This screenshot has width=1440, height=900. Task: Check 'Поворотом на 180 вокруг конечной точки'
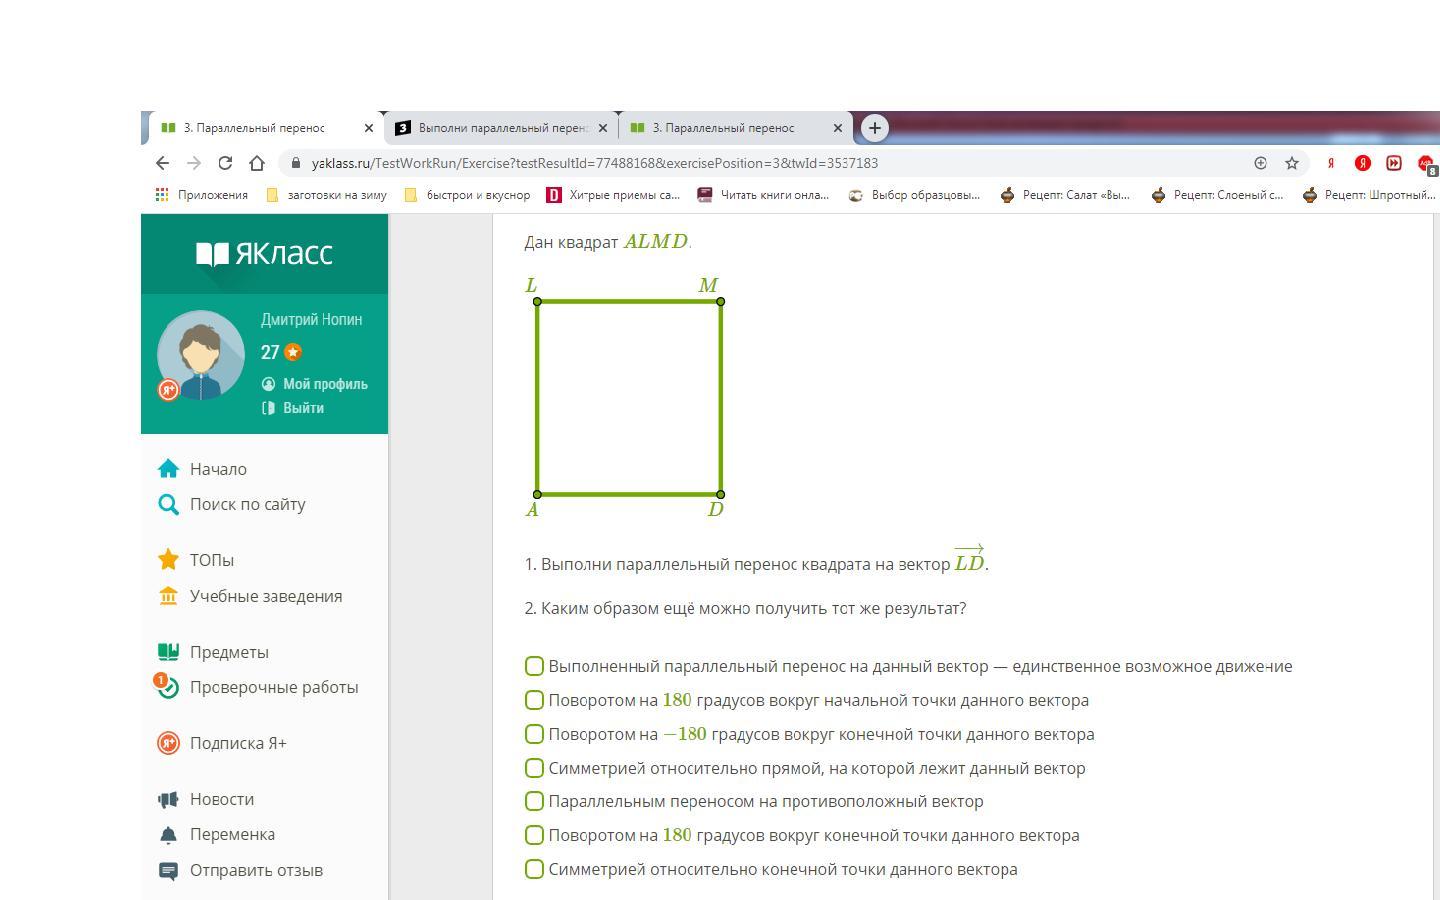coord(534,835)
